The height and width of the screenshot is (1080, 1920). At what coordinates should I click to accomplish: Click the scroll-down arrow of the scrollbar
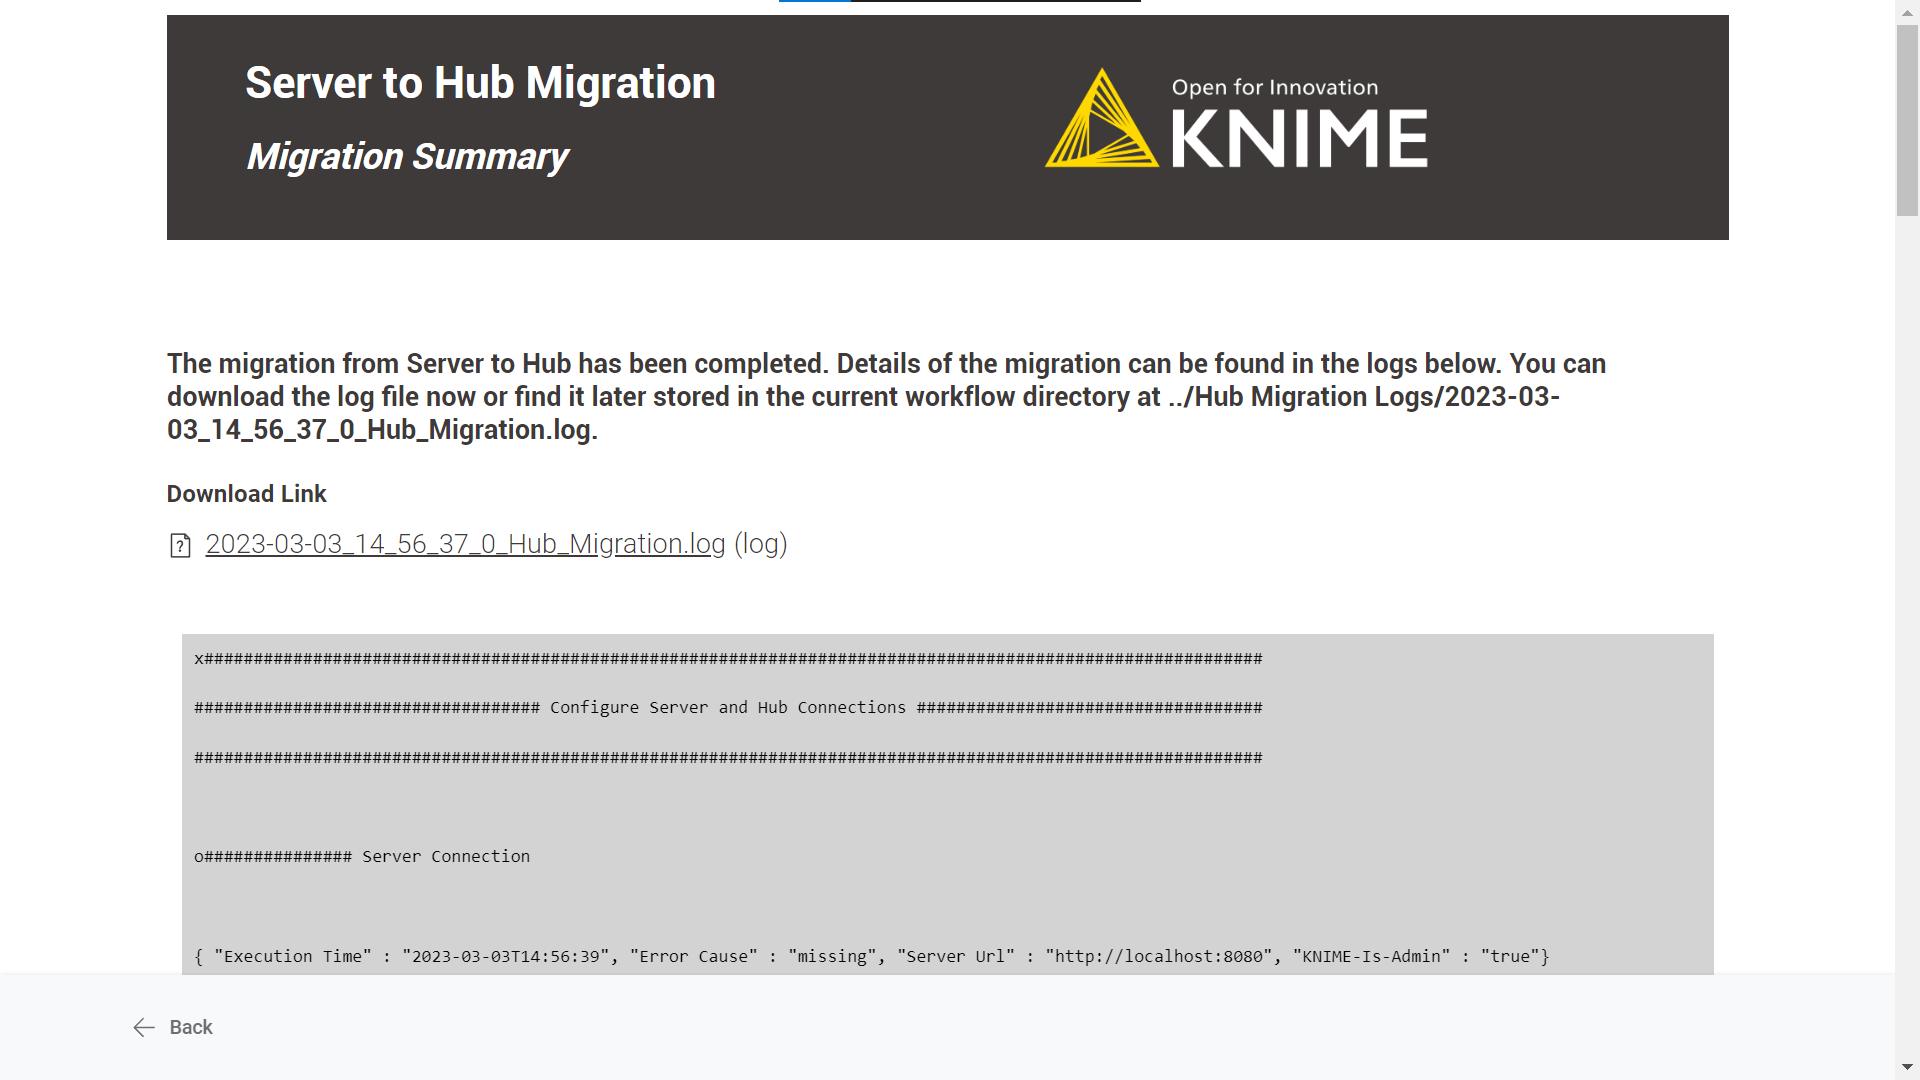click(1907, 1067)
